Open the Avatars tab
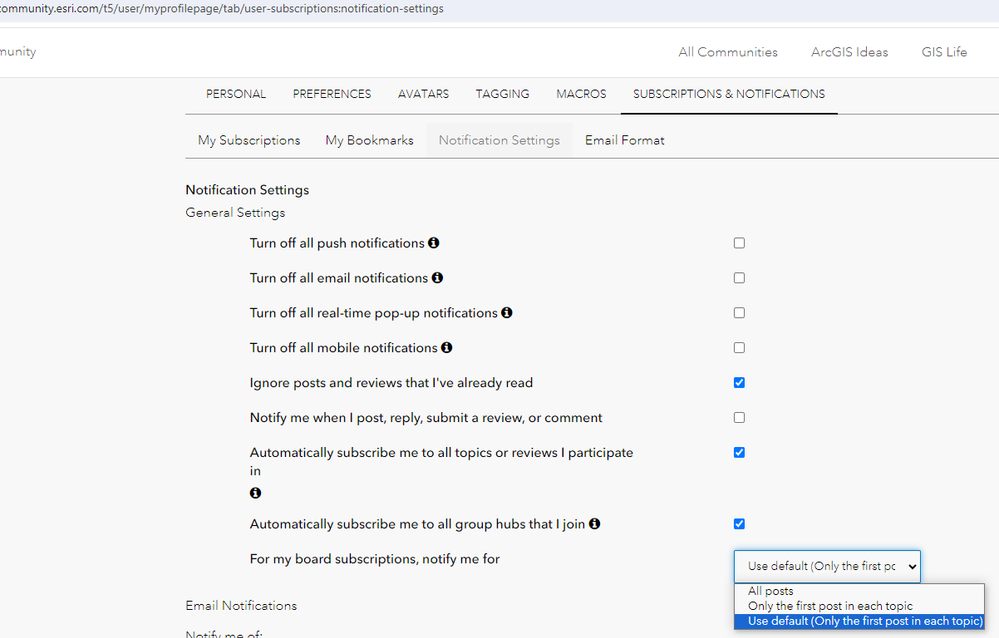This screenshot has width=999, height=638. pyautogui.click(x=423, y=94)
